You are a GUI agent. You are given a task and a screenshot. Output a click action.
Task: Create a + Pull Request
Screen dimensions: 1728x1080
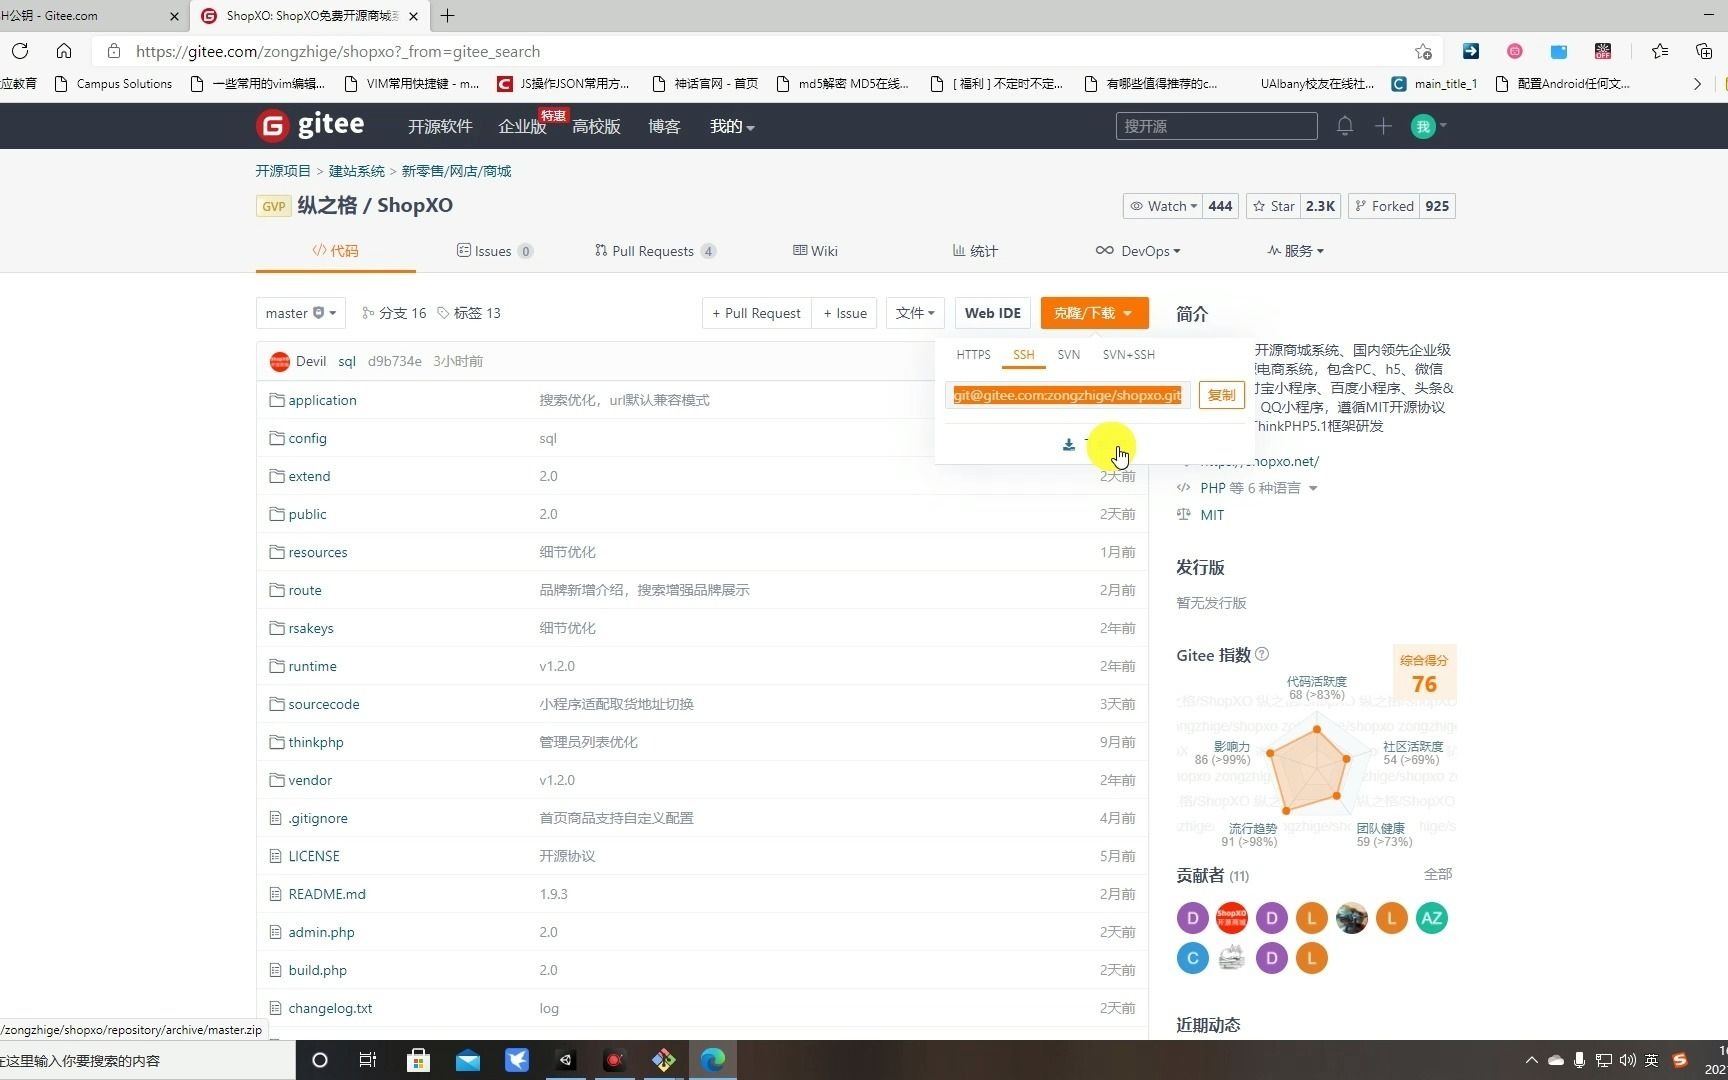(x=756, y=313)
